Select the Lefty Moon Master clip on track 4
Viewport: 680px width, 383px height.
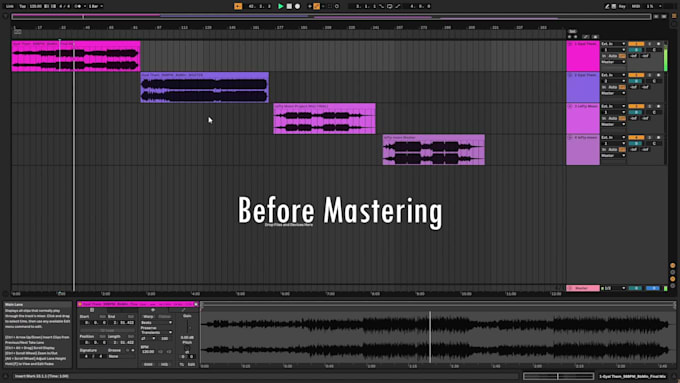coord(434,150)
